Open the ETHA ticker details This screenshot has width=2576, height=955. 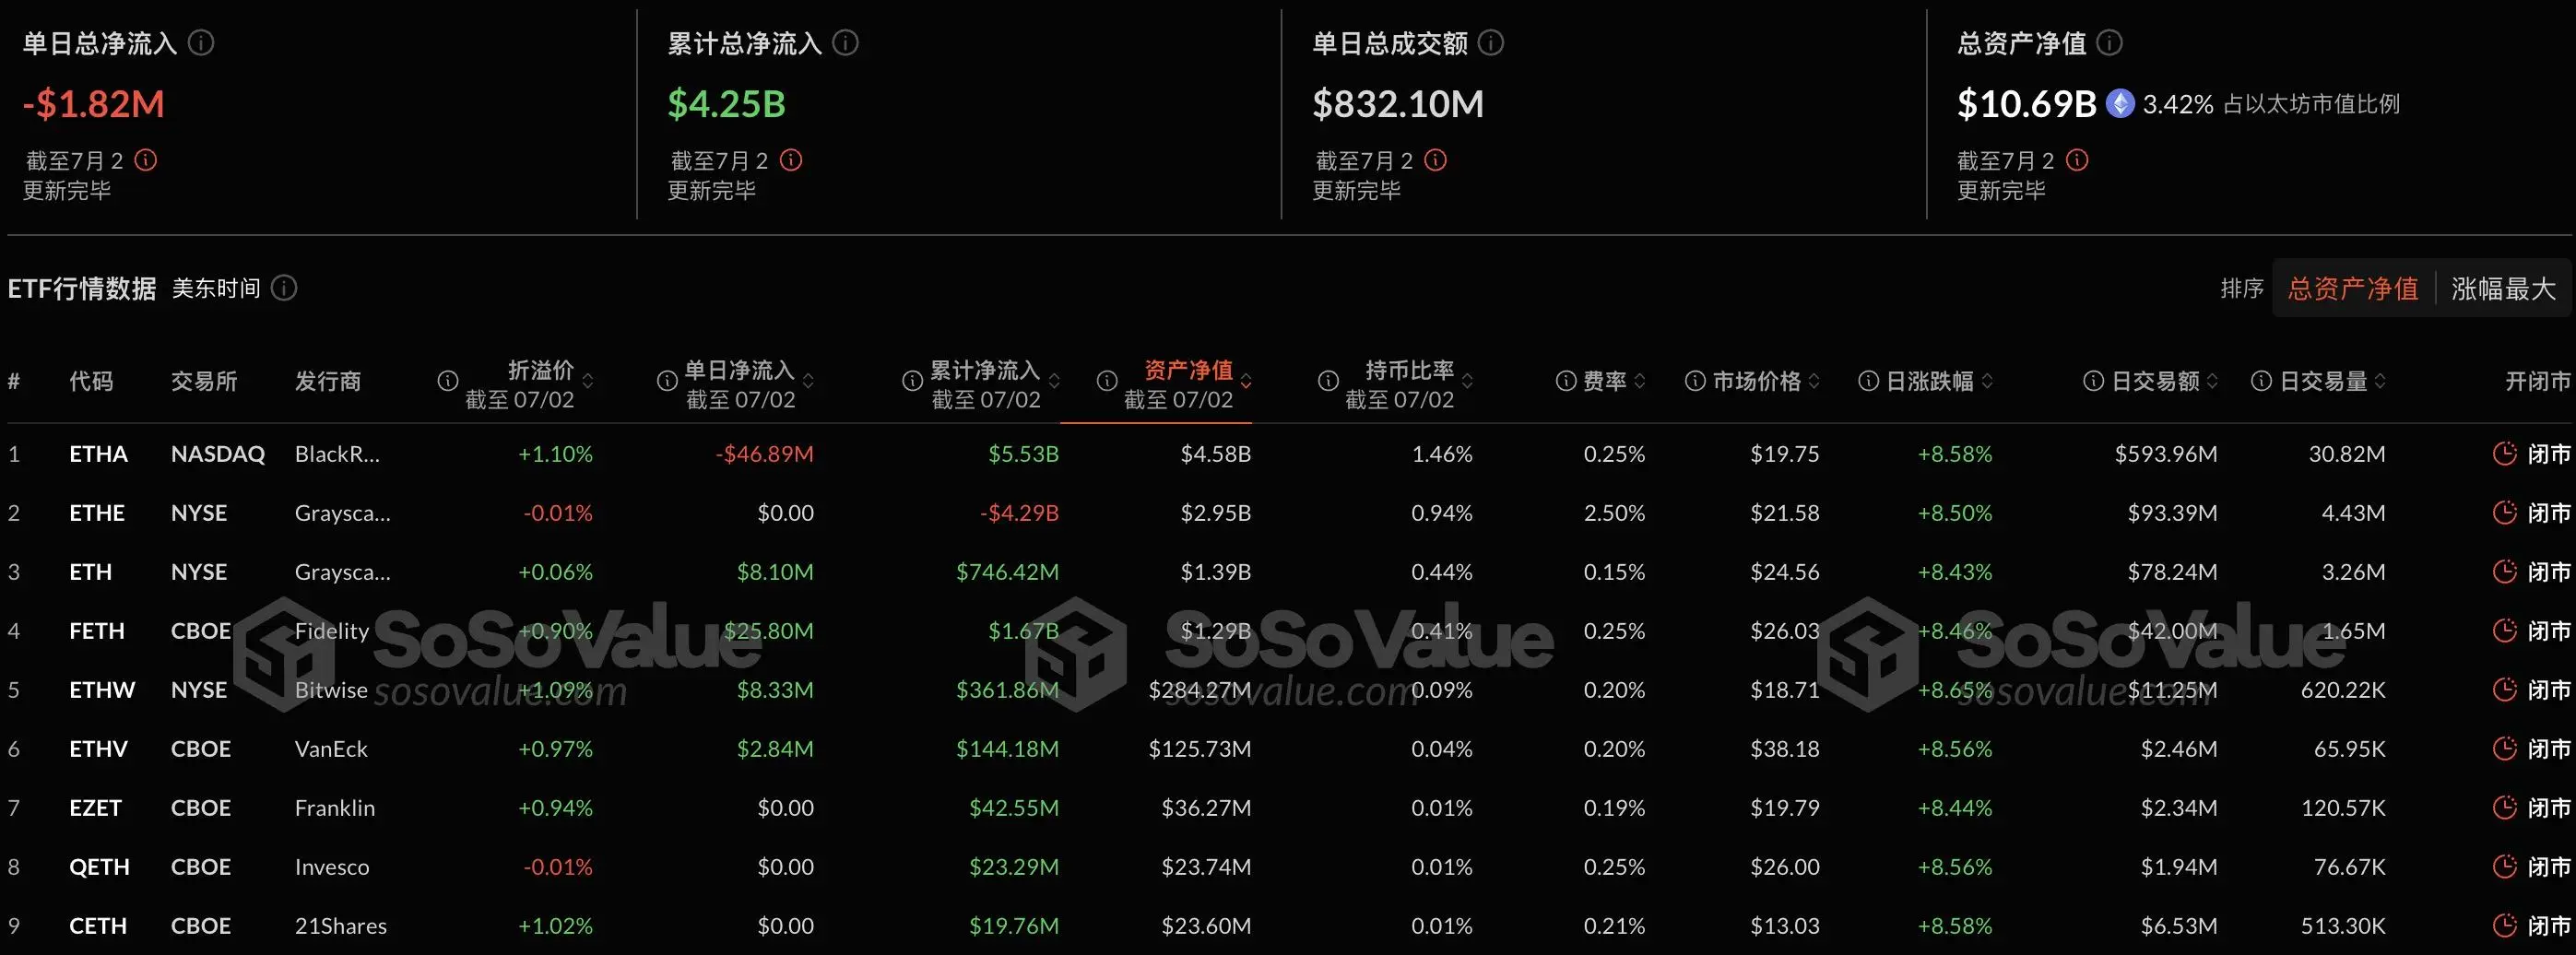pos(99,453)
